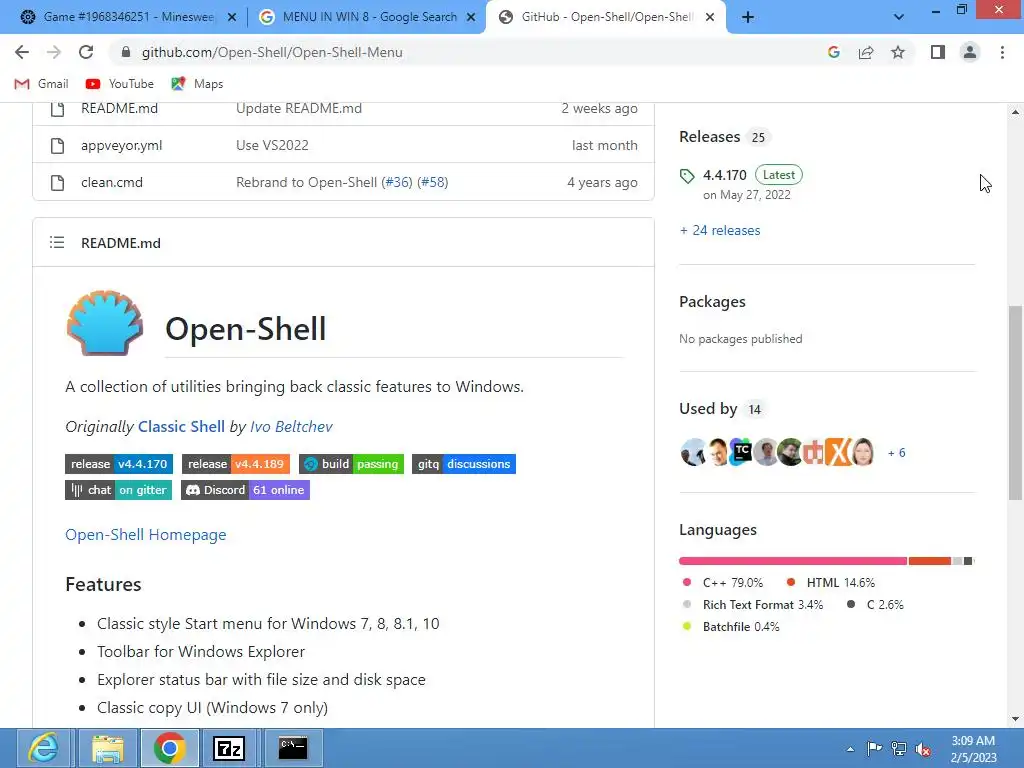This screenshot has height=768, width=1024.
Task: Click the pink C++ segment of language bar
Action: pyautogui.click(x=793, y=561)
